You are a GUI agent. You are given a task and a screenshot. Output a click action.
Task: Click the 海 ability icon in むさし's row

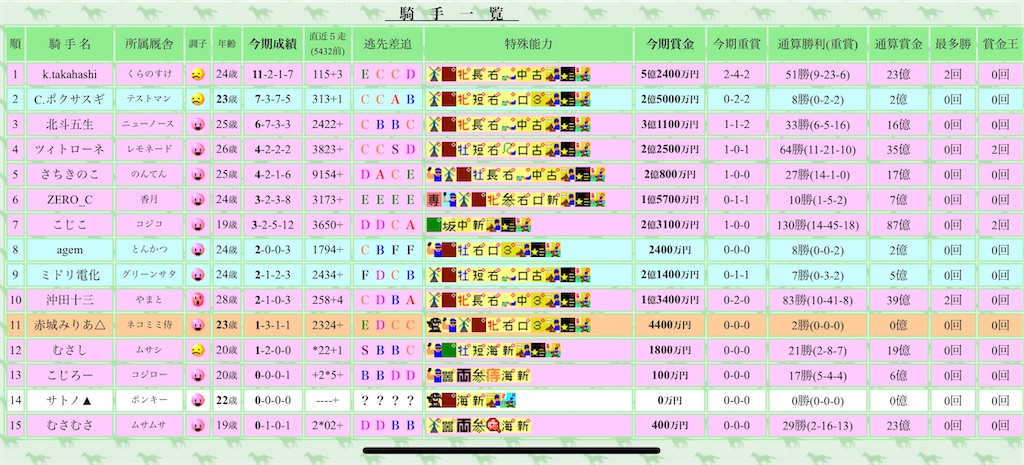tap(493, 350)
